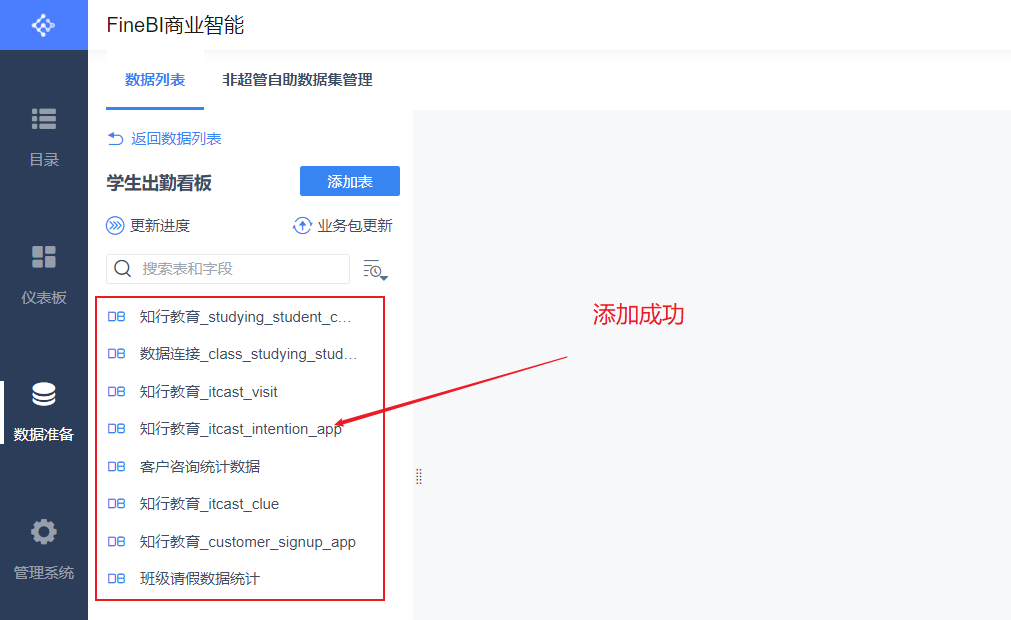Click the 业务包更新 label
The image size is (1011, 620).
[x=355, y=226]
